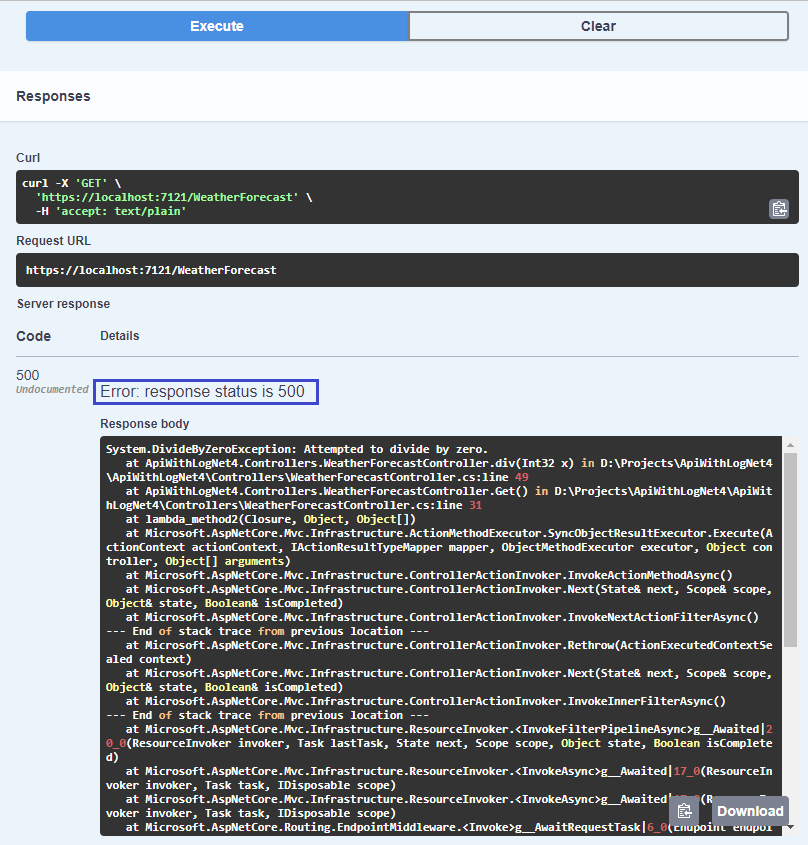Click the response body scrollbar thumb
808x845 pixels.
[x=790, y=550]
